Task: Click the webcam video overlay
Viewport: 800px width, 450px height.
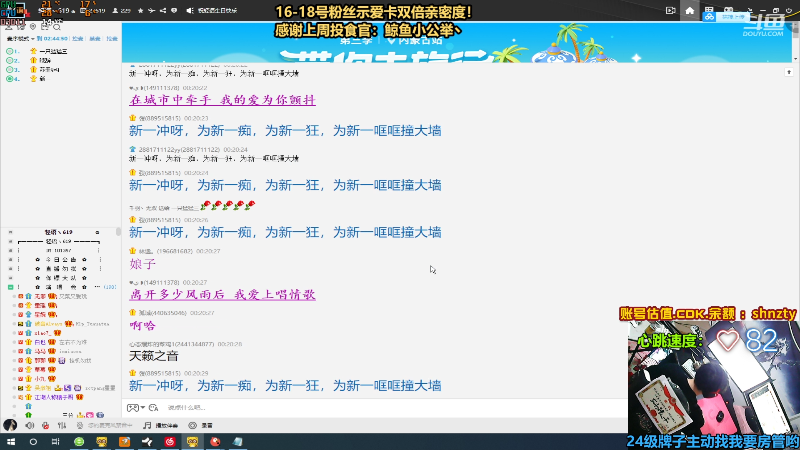Action: (x=713, y=378)
